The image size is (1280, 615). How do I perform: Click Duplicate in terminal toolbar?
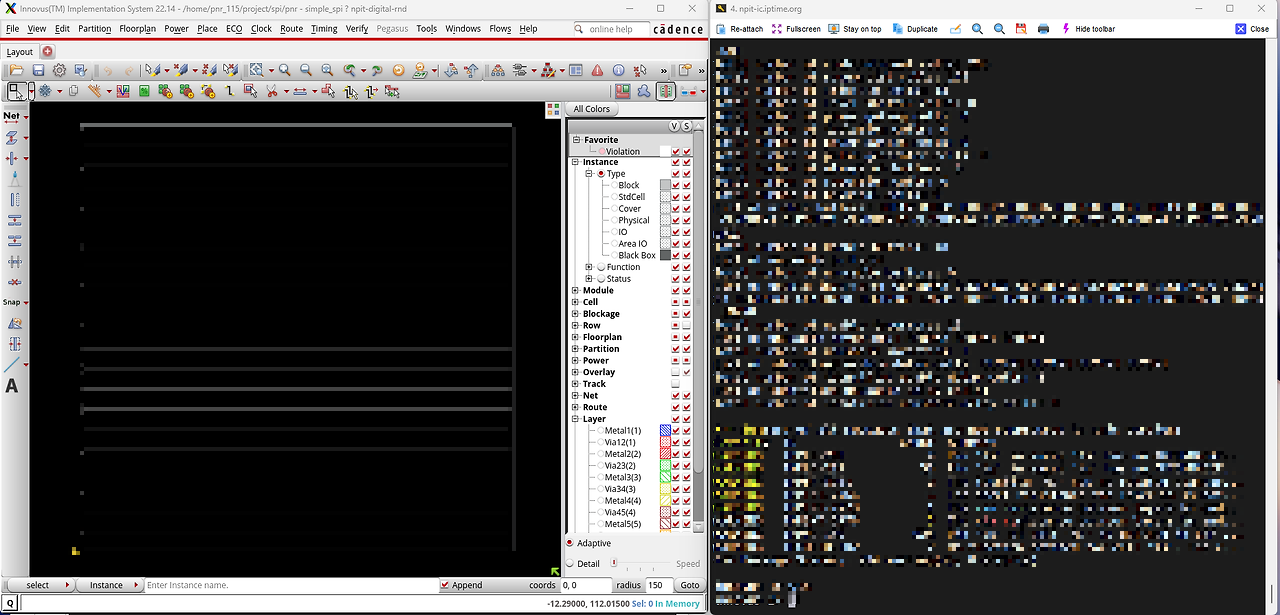point(914,29)
